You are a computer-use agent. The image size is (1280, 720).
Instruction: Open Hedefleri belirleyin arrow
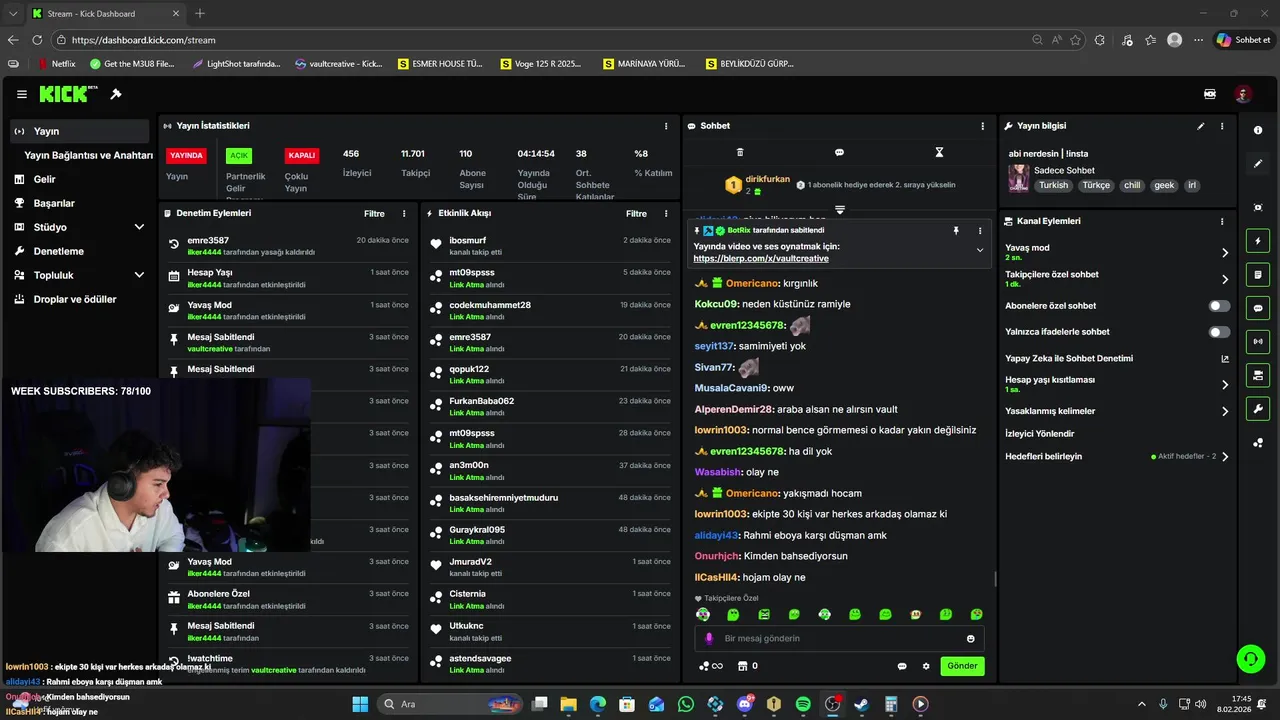point(1225,456)
